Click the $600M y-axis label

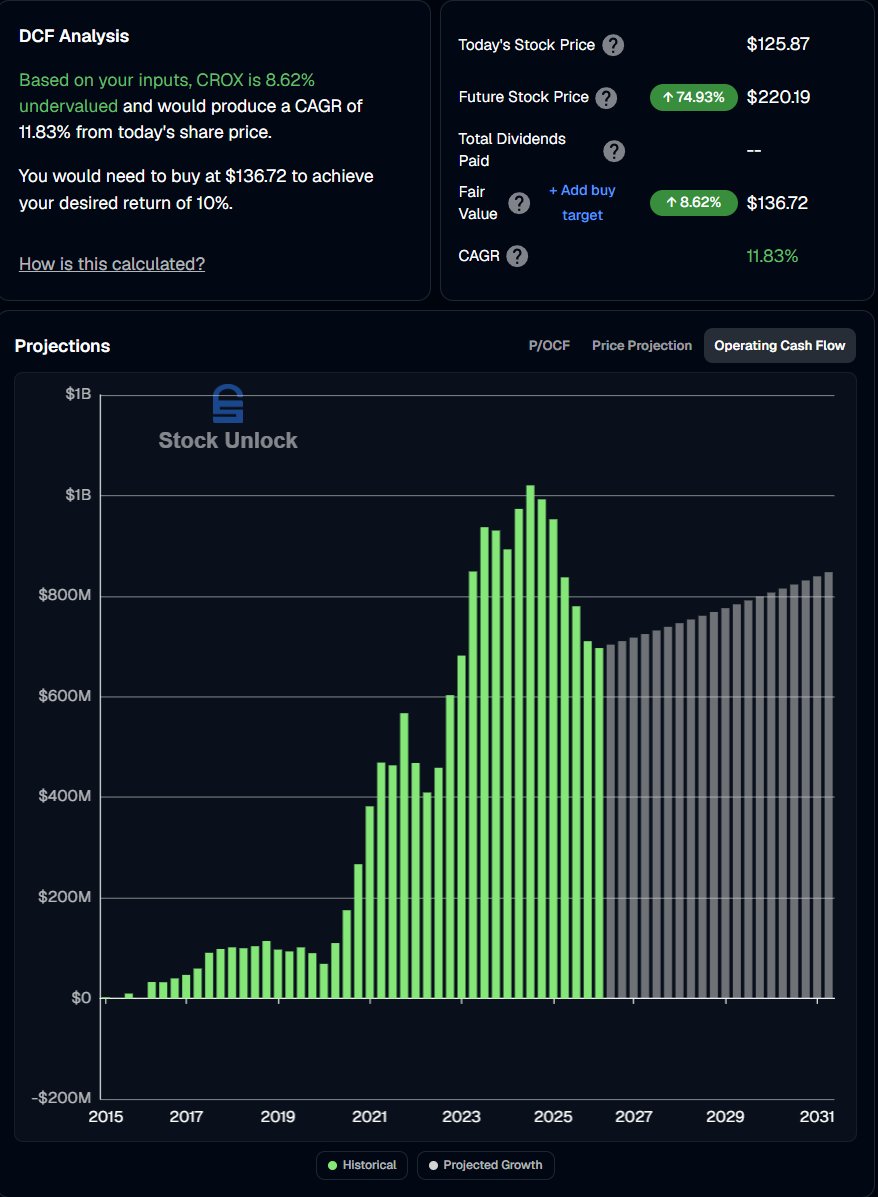(65, 696)
